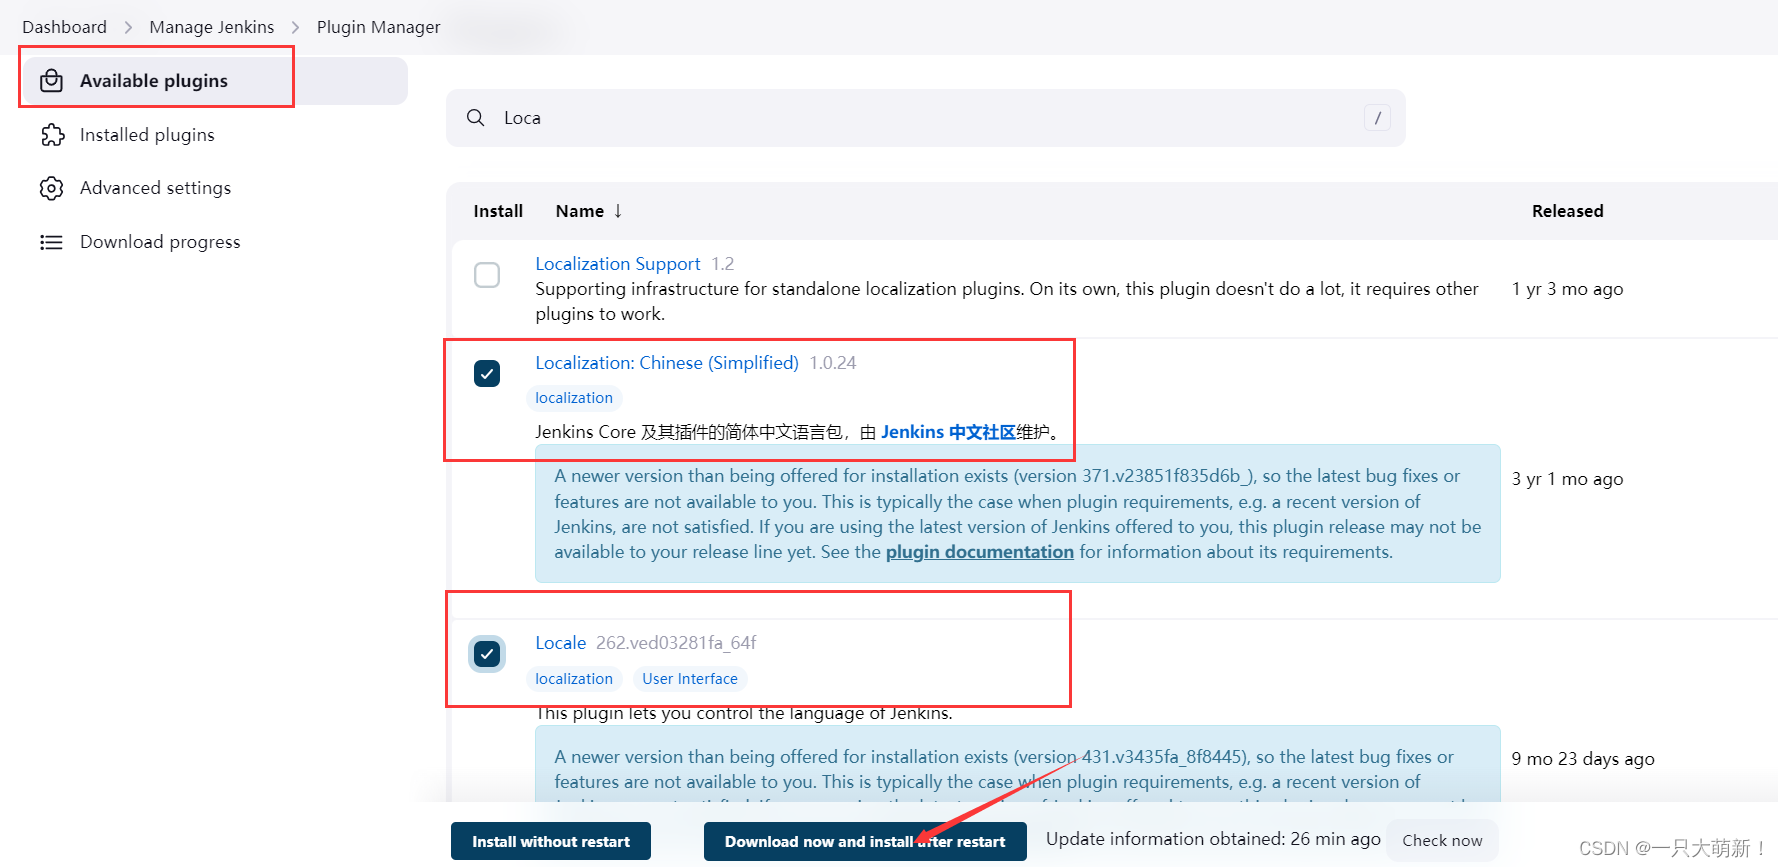The width and height of the screenshot is (1778, 867).
Task: Click the 3 yr 1 mo ago release date
Action: (1567, 479)
